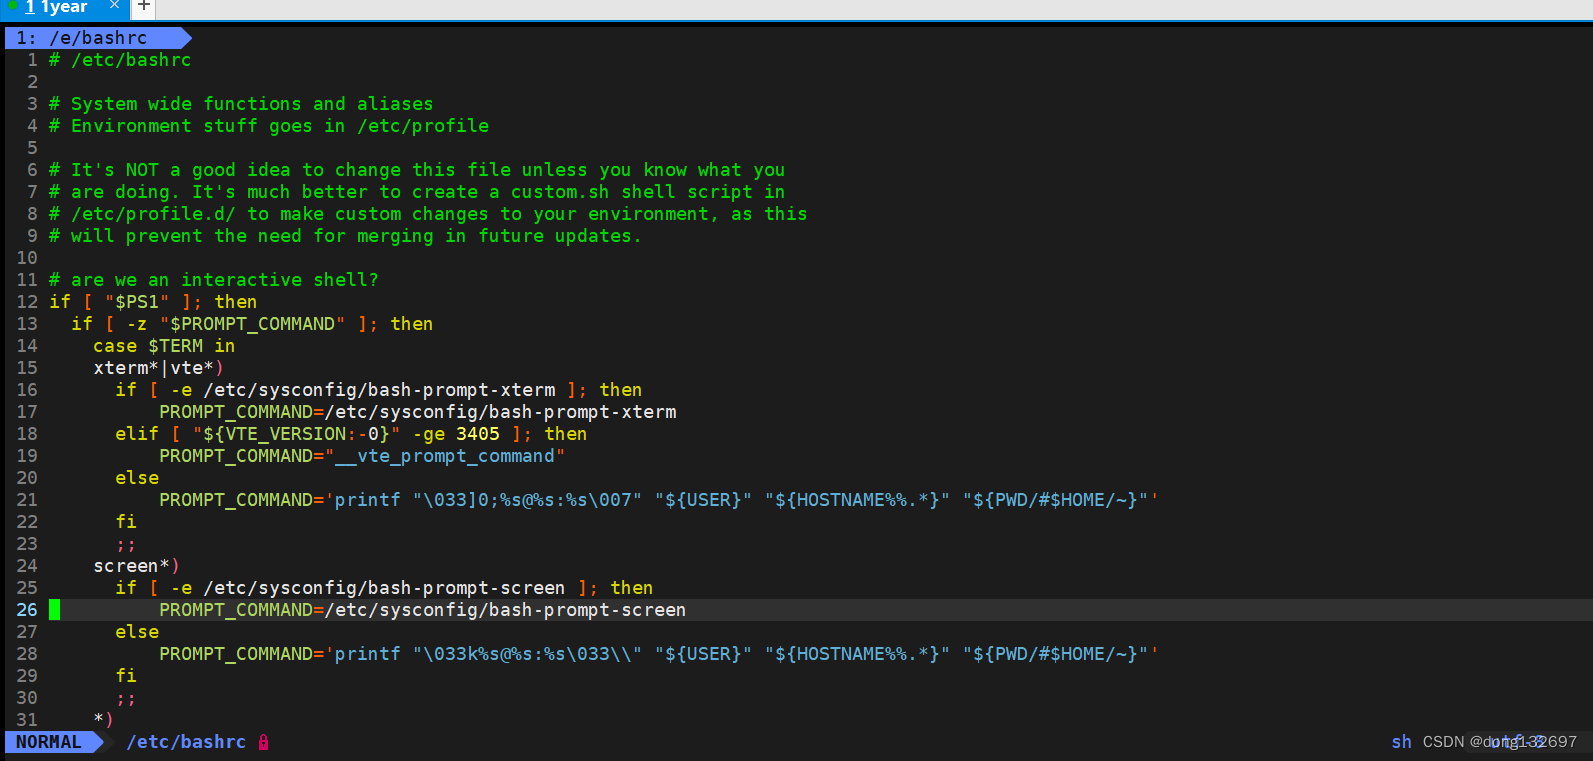The height and width of the screenshot is (761, 1593).
Task: Click PROMPT_COMMAND on highlighted line 26
Action: [236, 610]
